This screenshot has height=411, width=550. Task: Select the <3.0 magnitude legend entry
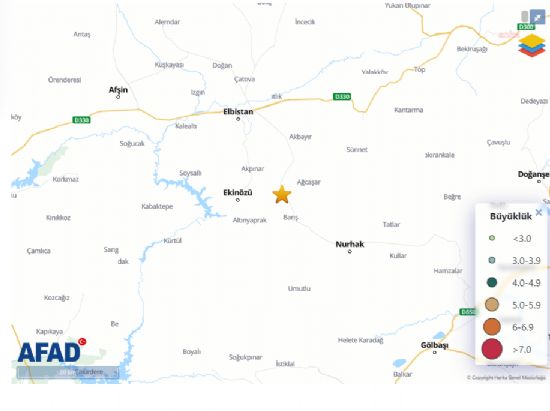[510, 238]
